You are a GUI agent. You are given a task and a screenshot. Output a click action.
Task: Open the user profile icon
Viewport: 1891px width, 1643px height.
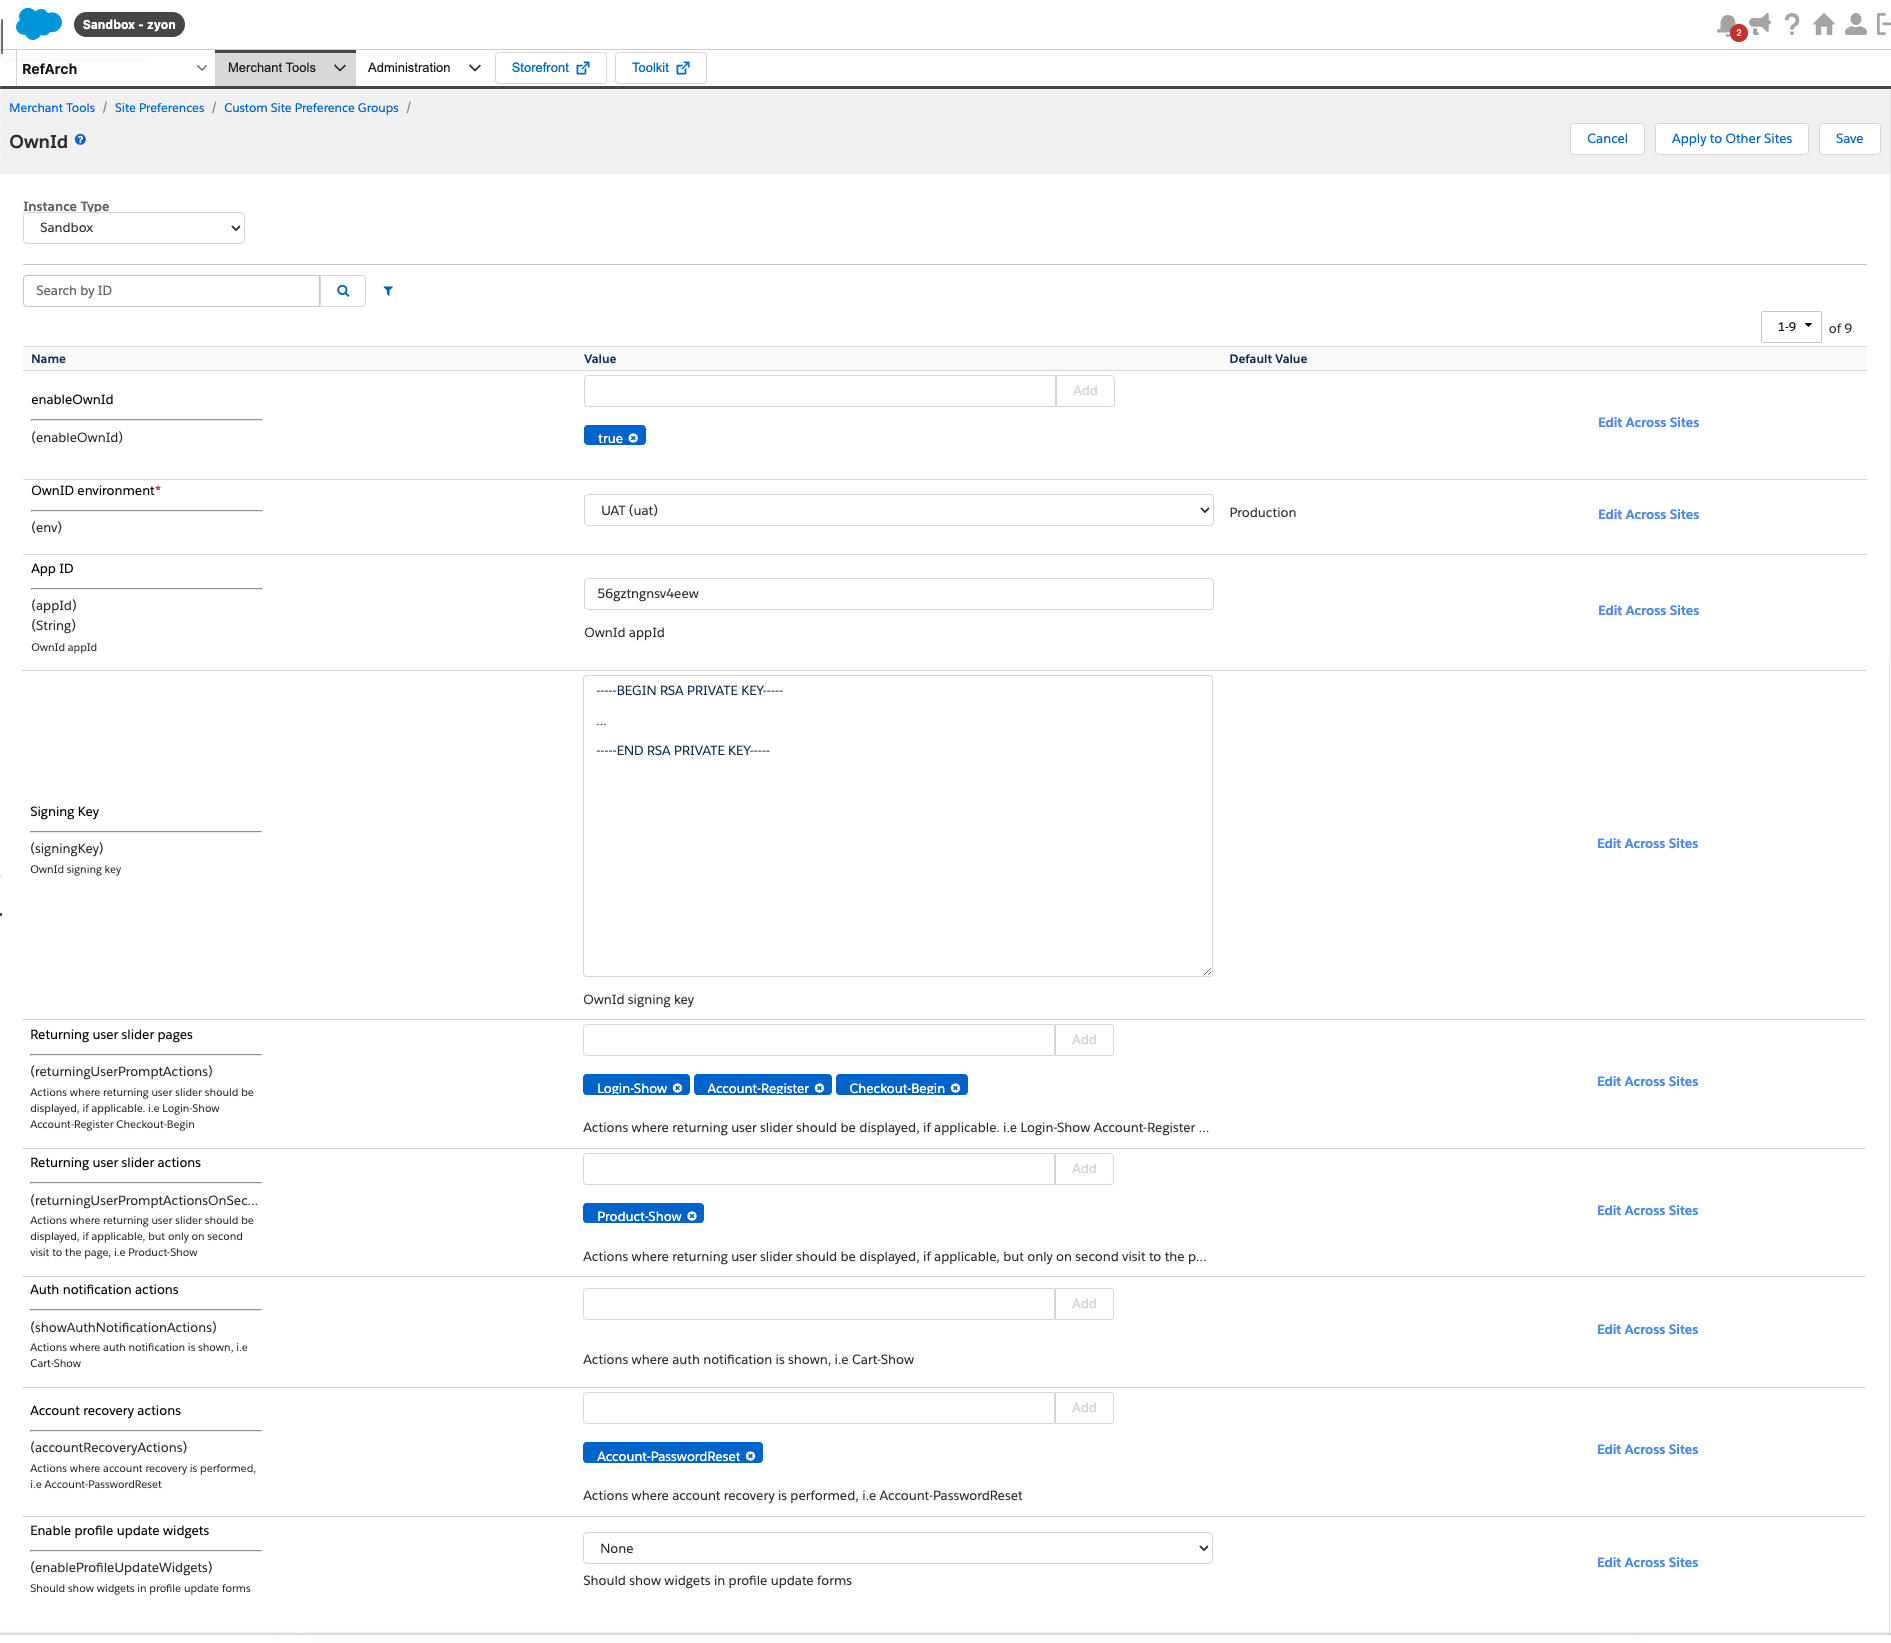click(x=1856, y=24)
